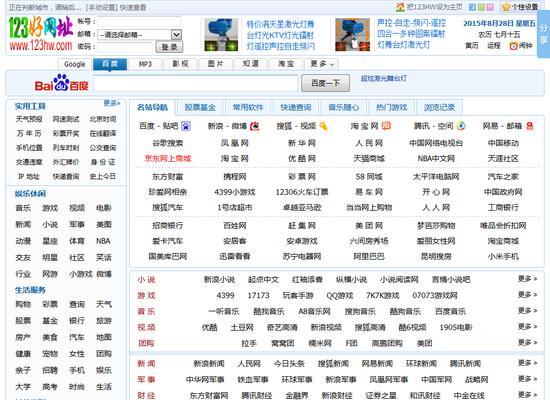Click the 登录 login button

tap(169, 47)
